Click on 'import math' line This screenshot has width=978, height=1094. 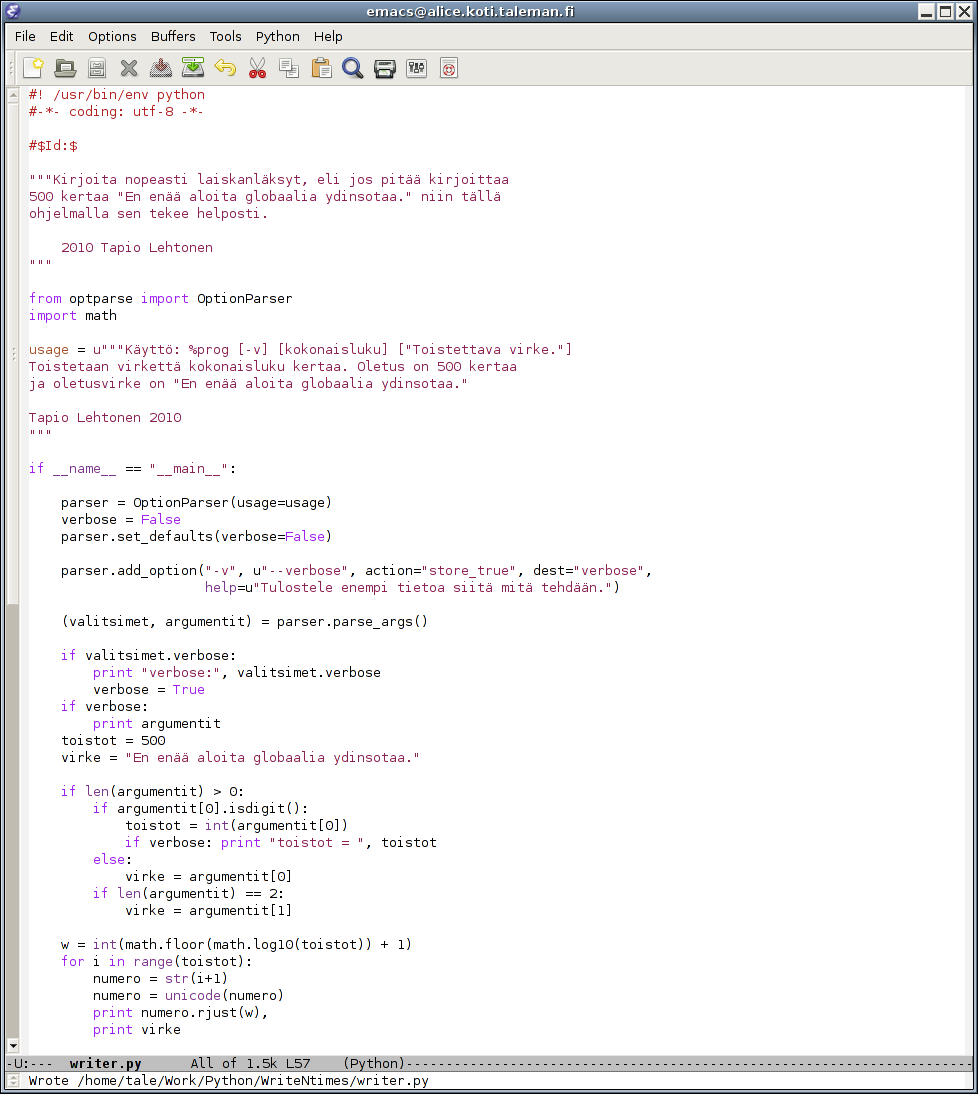pyautogui.click(x=73, y=315)
